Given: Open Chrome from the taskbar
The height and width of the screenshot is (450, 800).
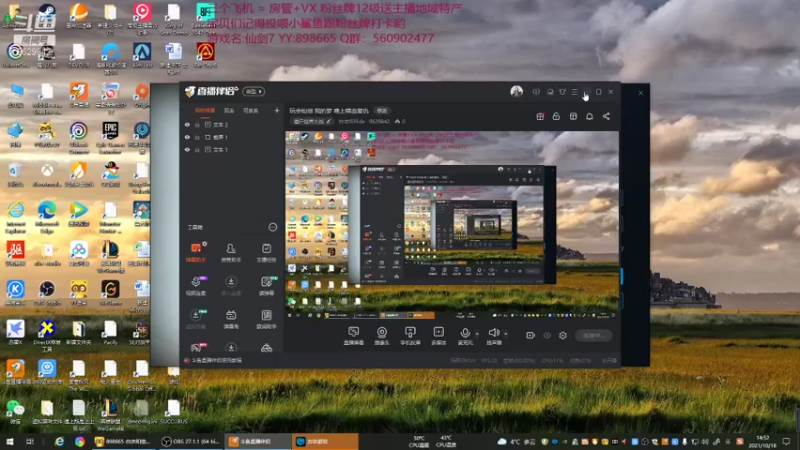Looking at the screenshot, I should pyautogui.click(x=80, y=441).
